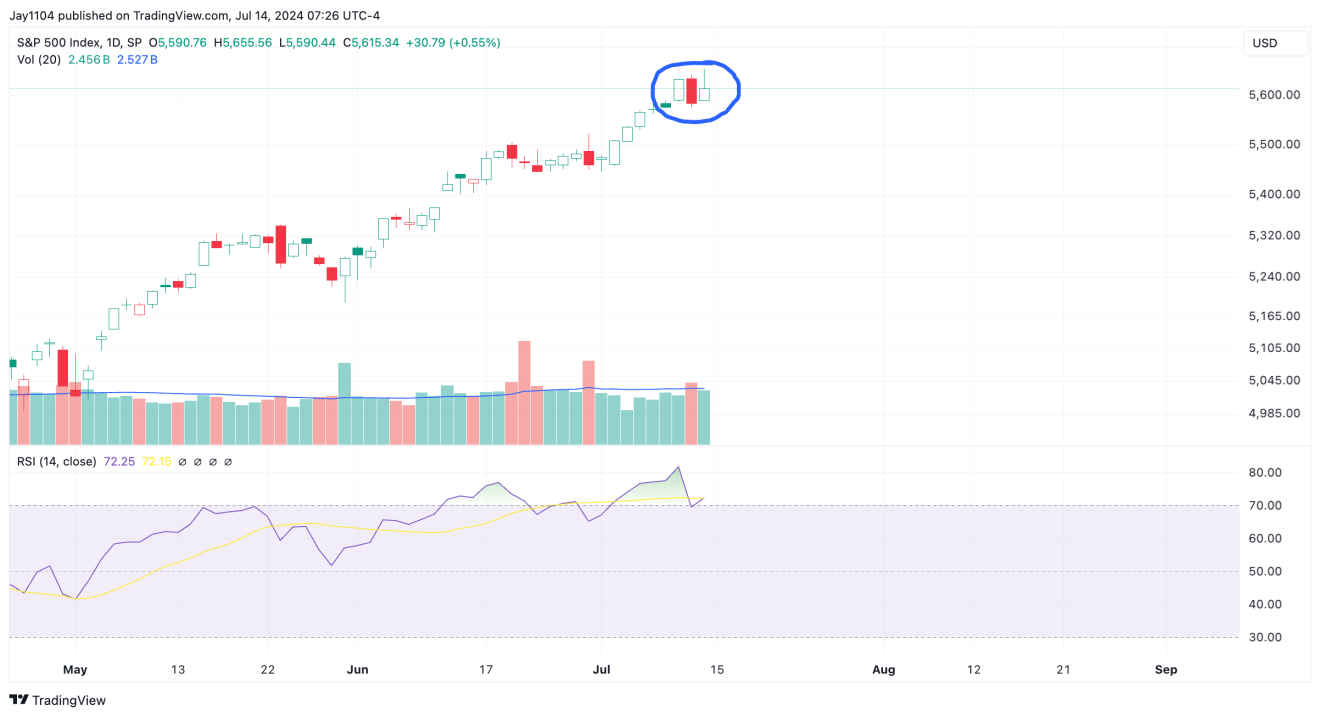Click the 40.00 RSI axis label
This screenshot has height=717, width=1320.
click(x=1265, y=604)
